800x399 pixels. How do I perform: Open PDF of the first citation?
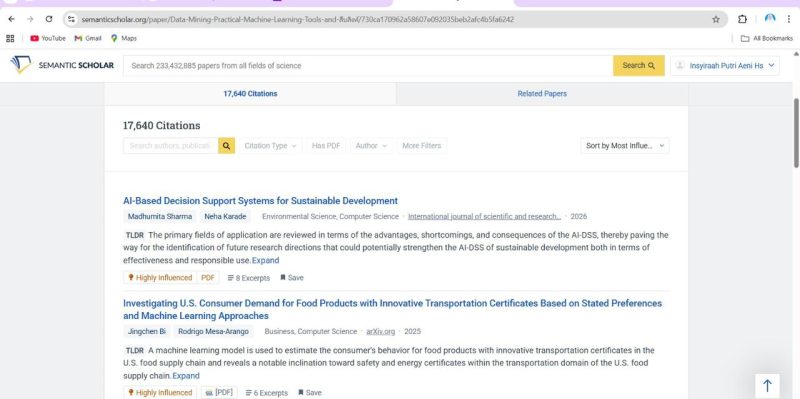coord(208,278)
